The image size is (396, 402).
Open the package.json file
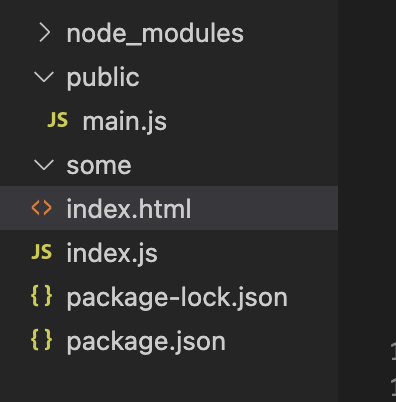[x=146, y=342]
